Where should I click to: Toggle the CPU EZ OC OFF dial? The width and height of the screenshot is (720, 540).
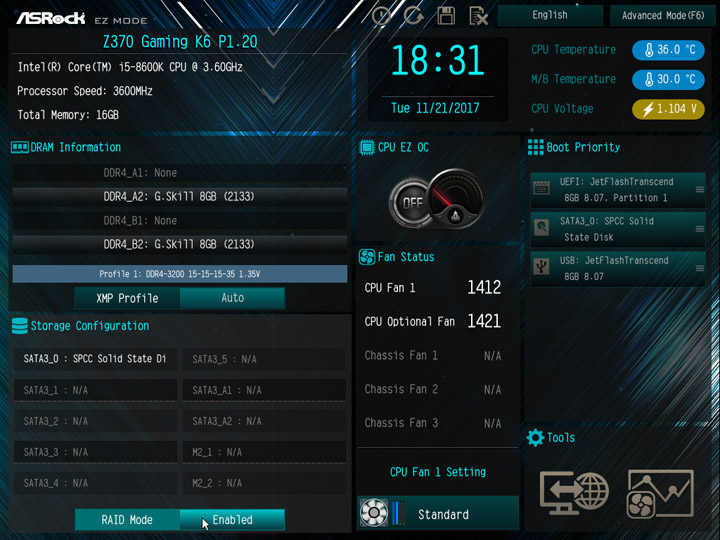click(411, 202)
